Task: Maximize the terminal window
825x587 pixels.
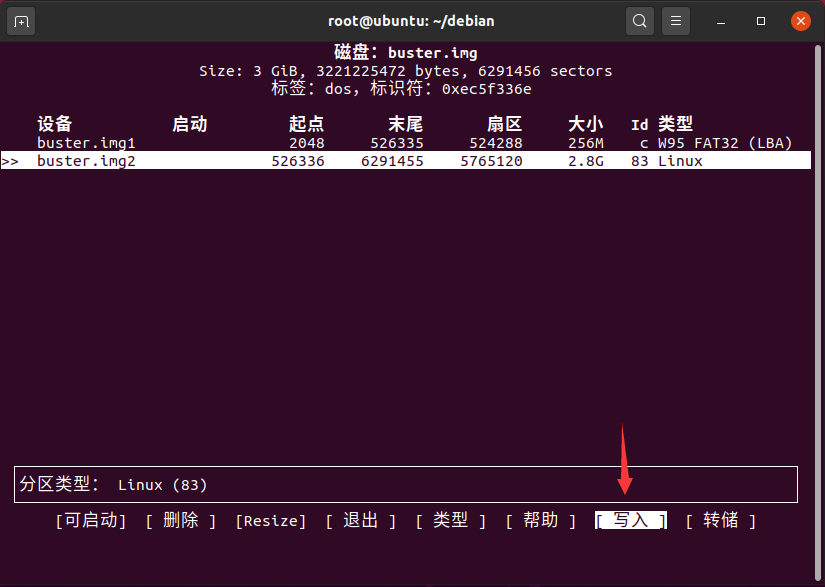Action: pos(761,21)
